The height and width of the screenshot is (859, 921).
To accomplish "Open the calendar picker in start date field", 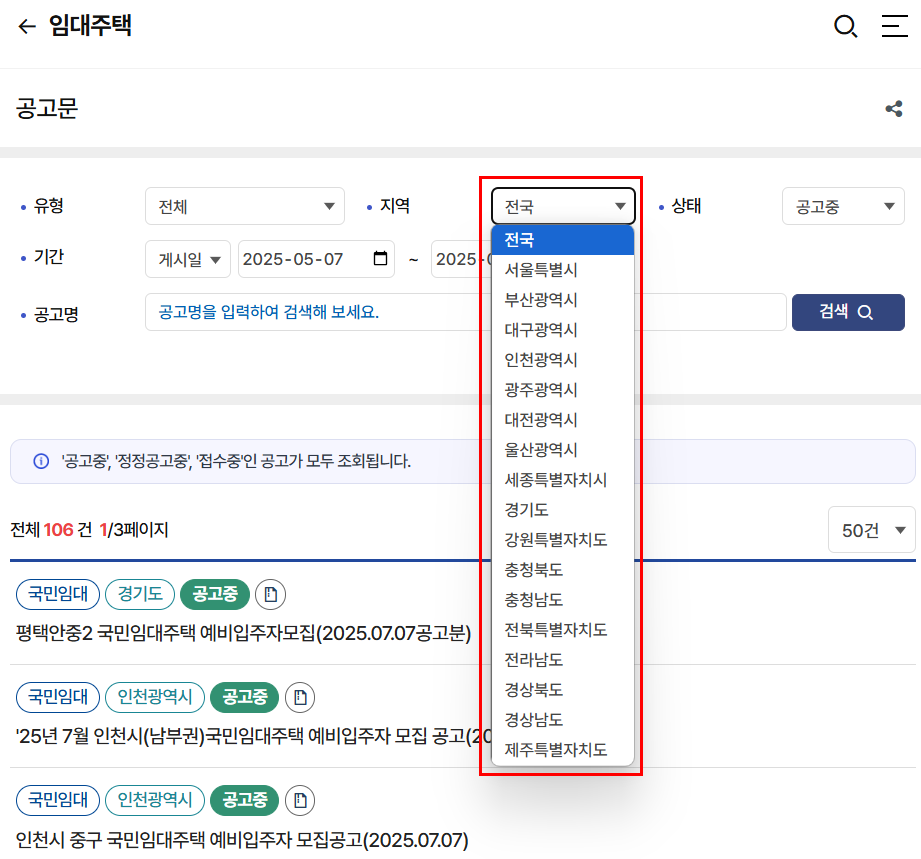I will [x=381, y=259].
